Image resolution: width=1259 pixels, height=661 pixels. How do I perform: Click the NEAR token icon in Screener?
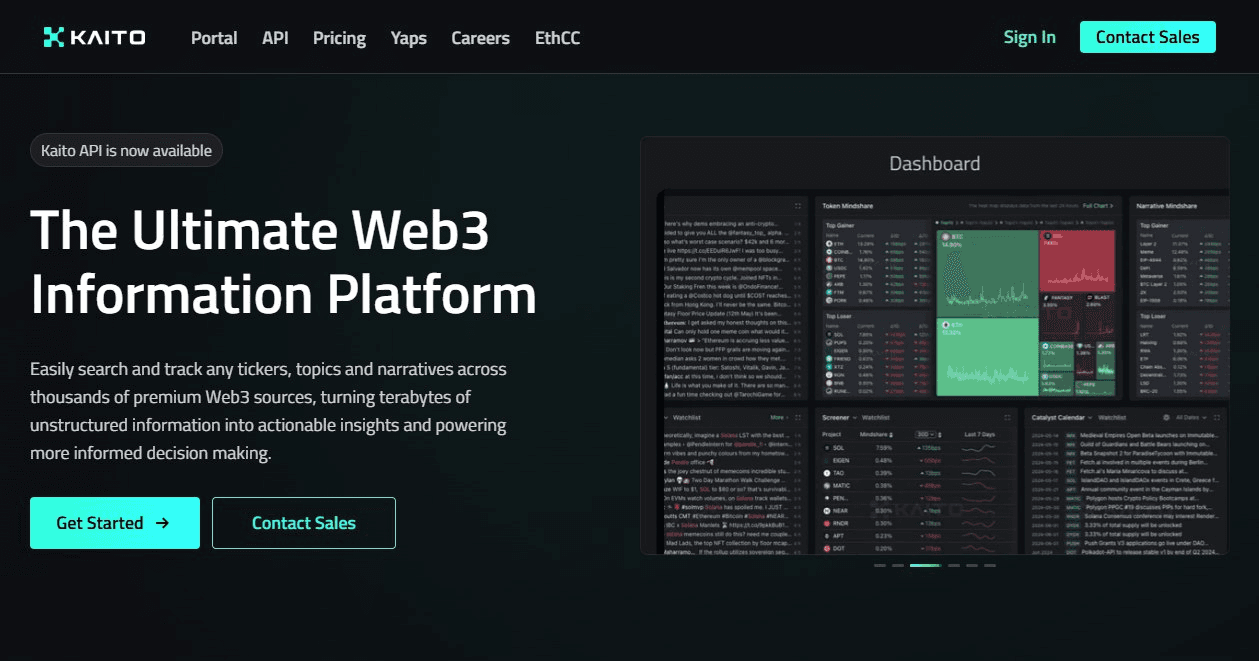click(x=827, y=510)
